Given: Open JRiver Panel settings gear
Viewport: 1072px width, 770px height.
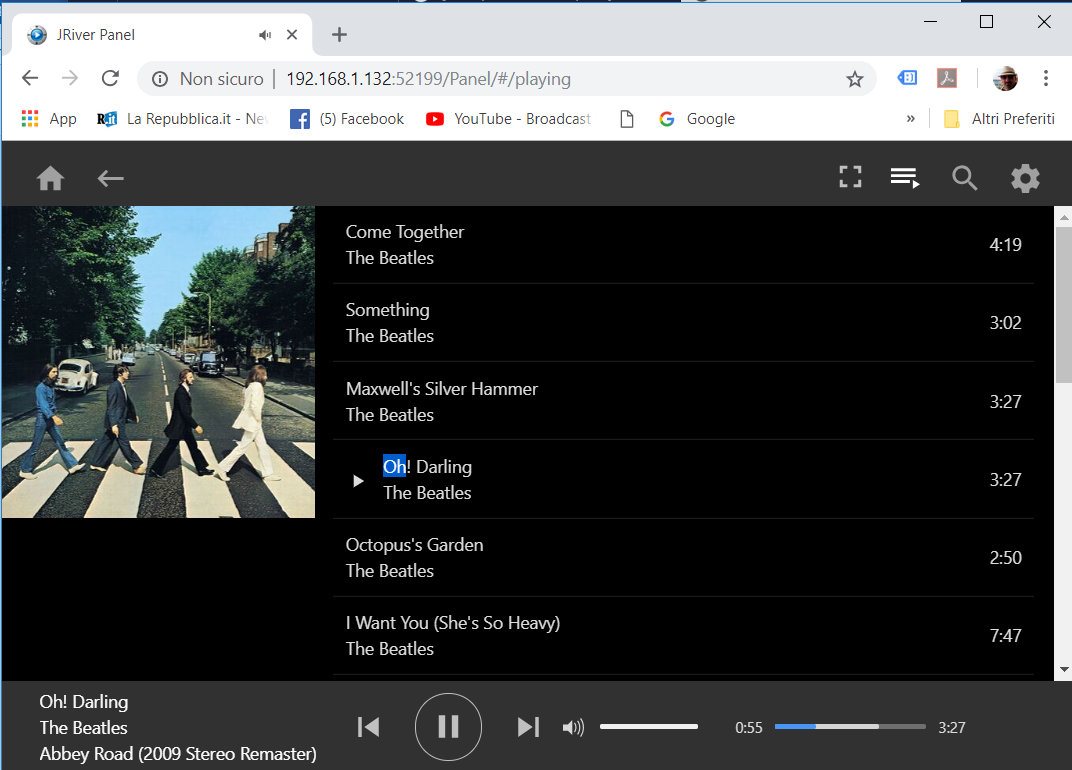Looking at the screenshot, I should (x=1025, y=178).
